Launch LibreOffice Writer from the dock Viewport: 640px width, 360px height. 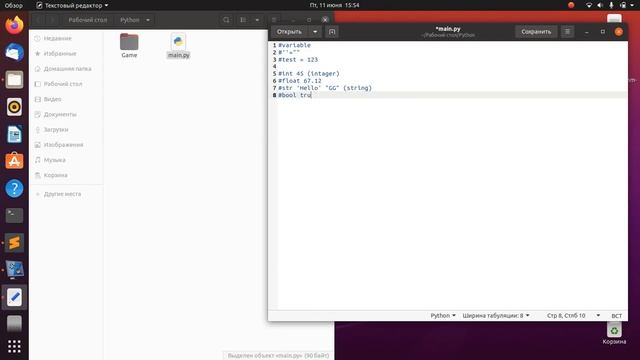[x=14, y=134]
